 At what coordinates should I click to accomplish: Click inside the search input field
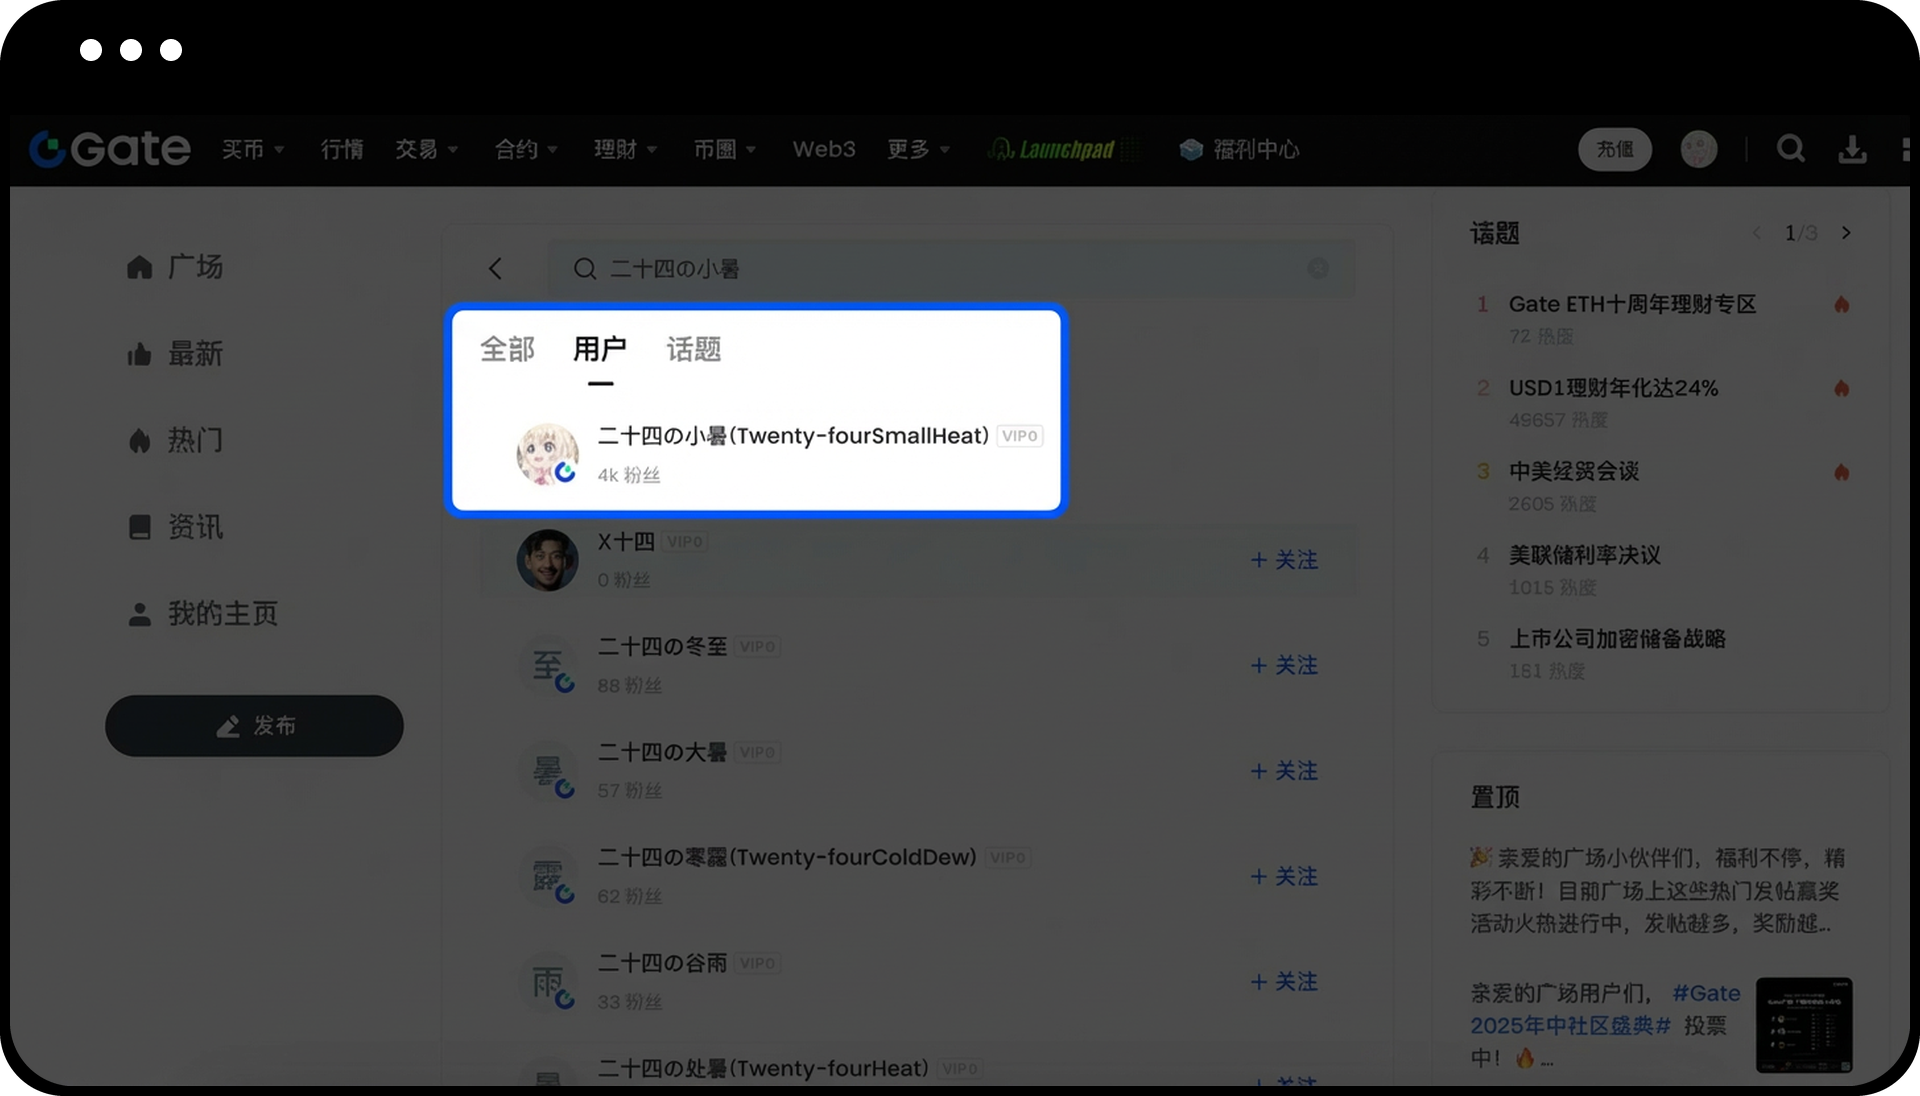(950, 268)
